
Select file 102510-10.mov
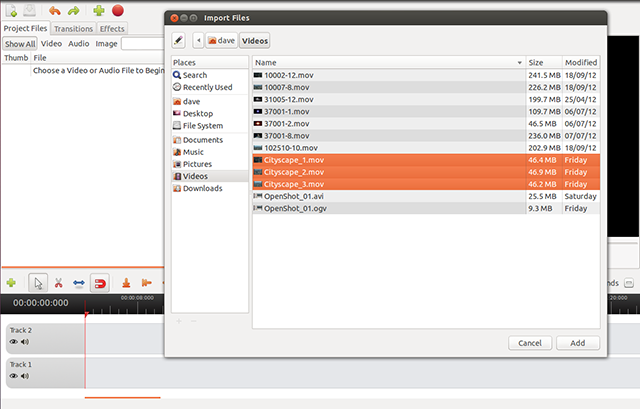click(426, 148)
